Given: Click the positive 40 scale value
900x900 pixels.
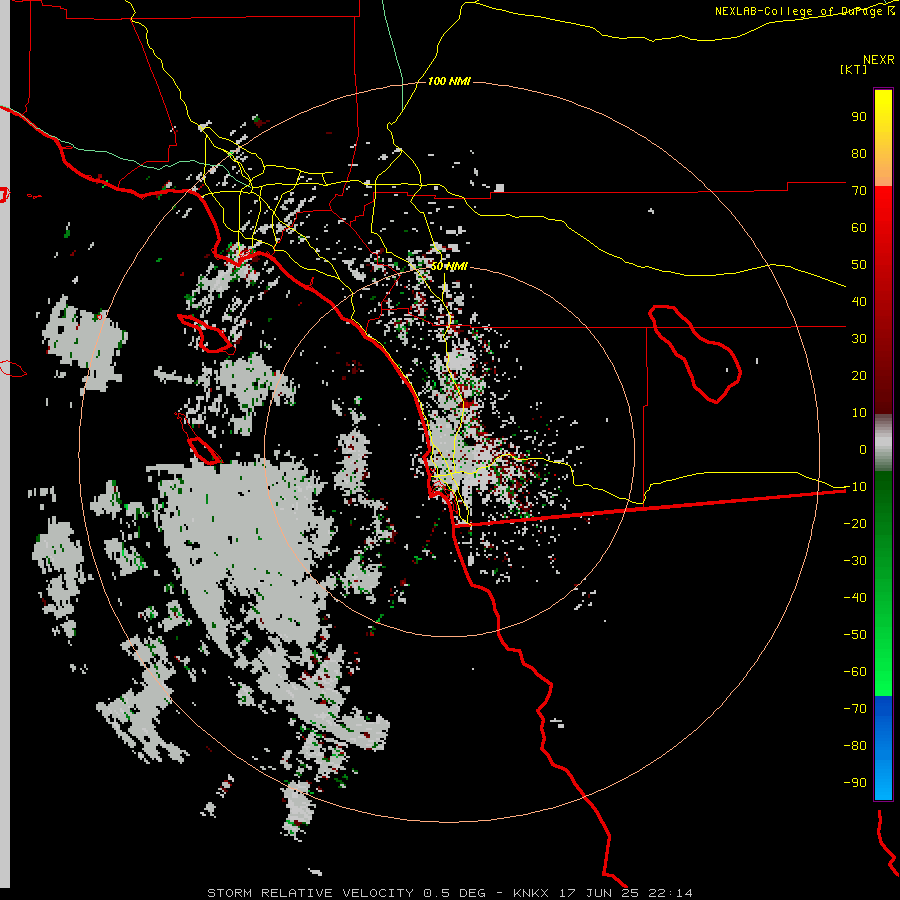Looking at the screenshot, I should coord(859,301).
